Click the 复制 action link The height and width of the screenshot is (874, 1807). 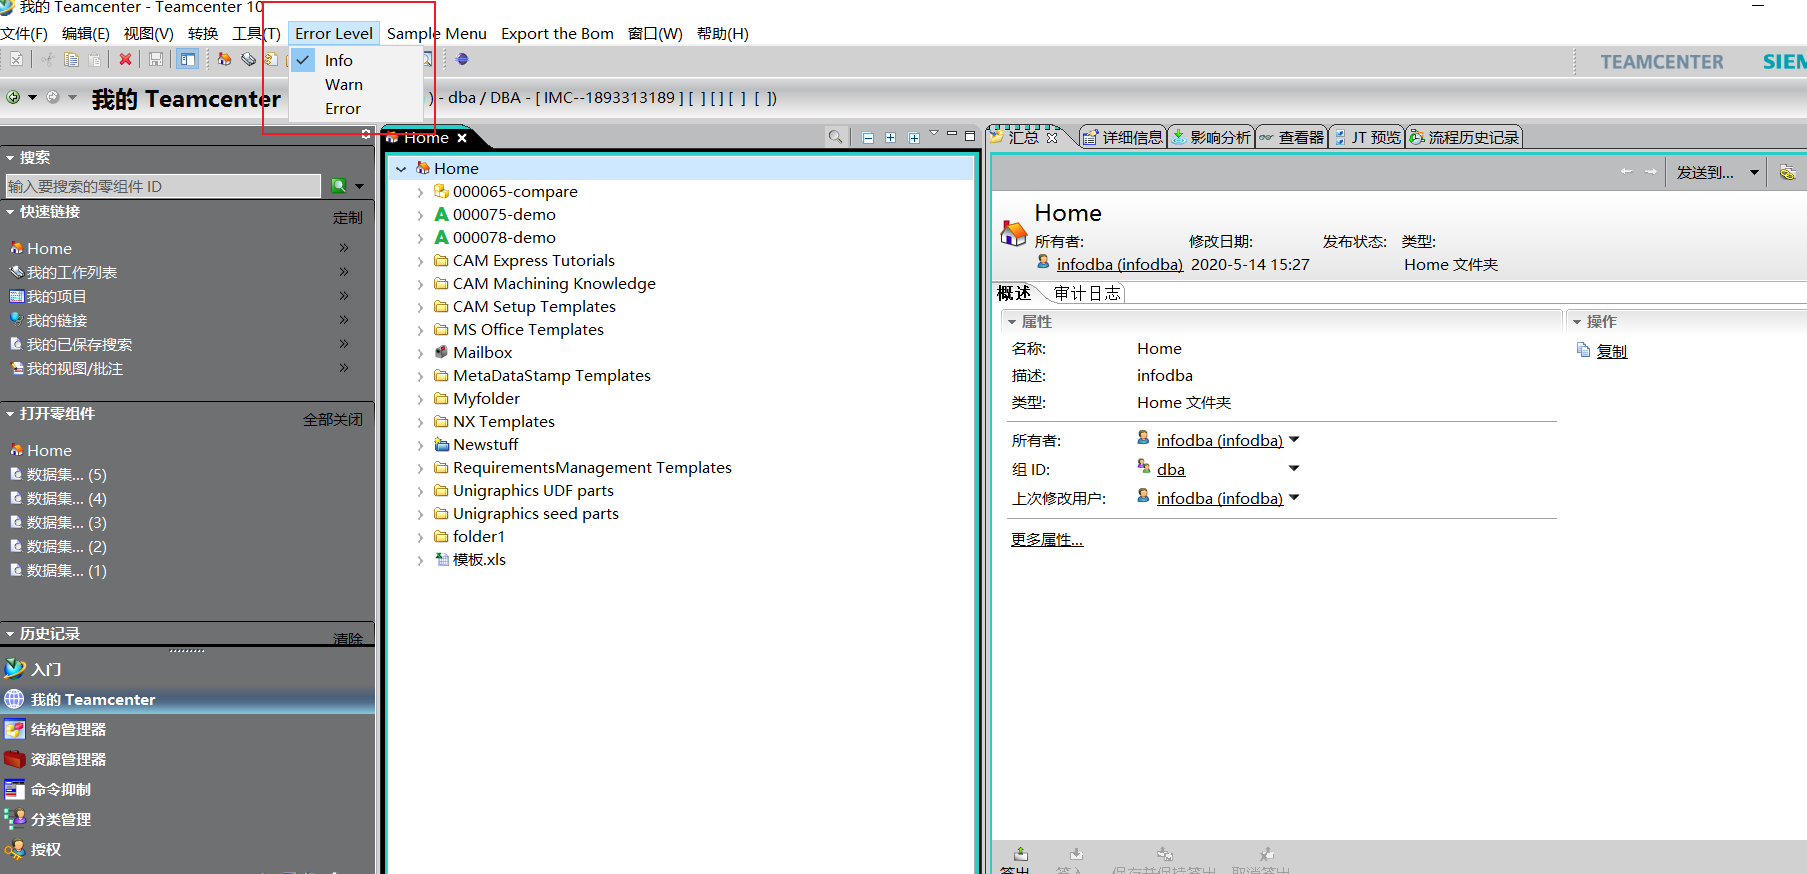[x=1611, y=351]
